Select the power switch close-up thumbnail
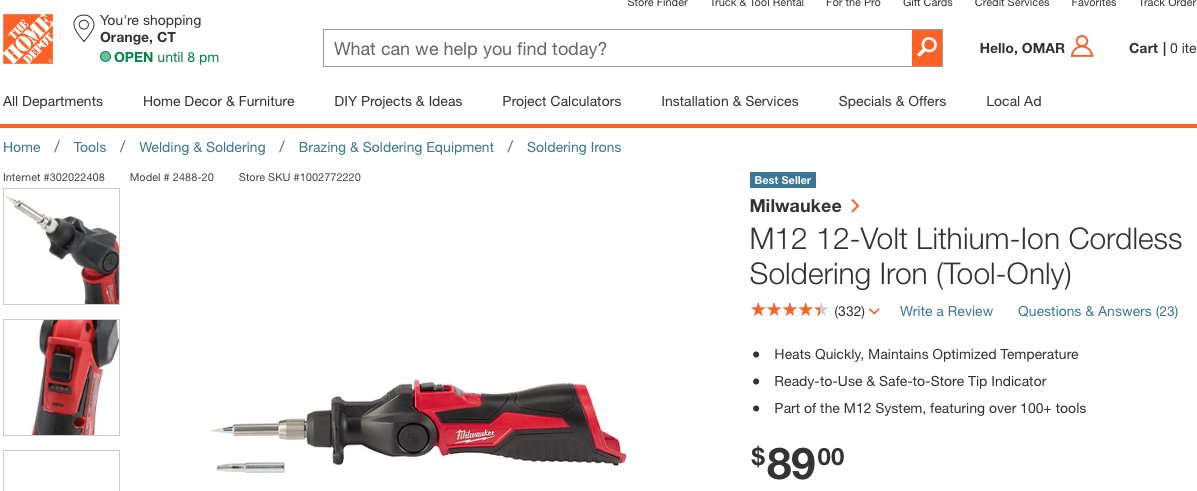 point(61,377)
